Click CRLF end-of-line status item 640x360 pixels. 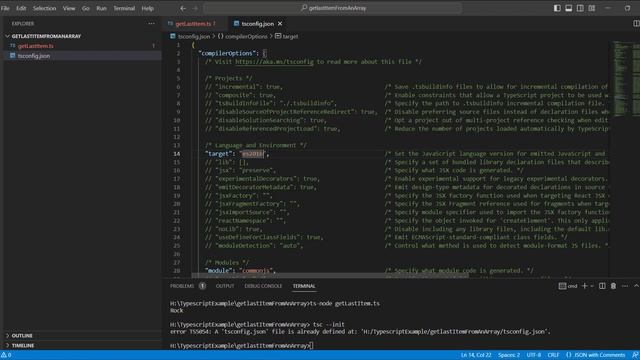point(553,355)
